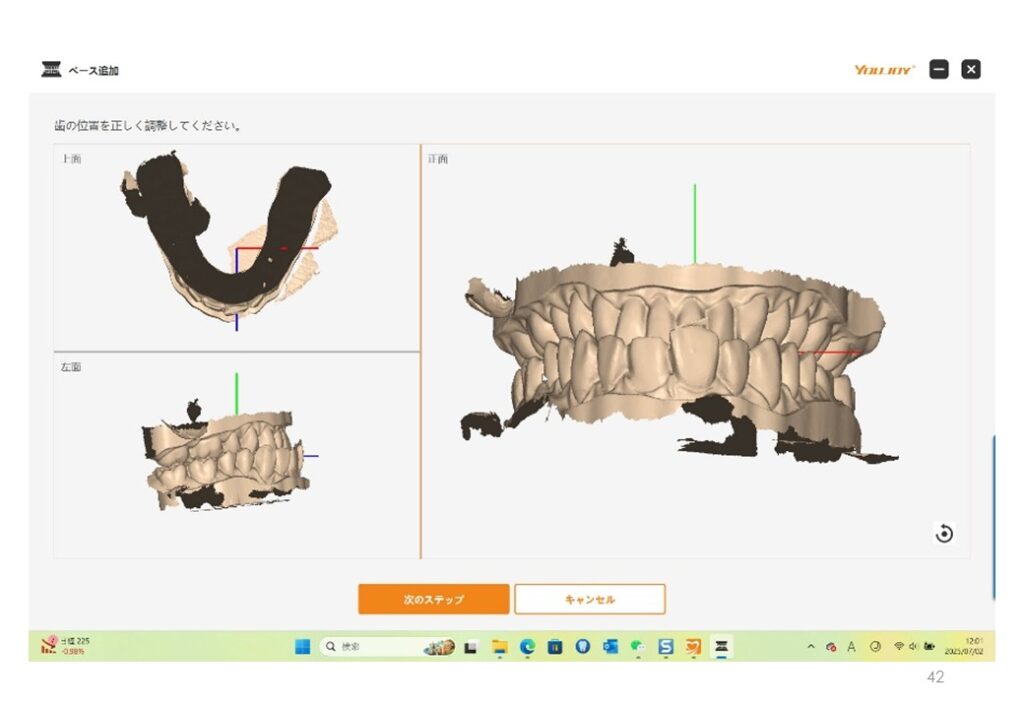Click the キャンセル (Cancel) button
This screenshot has height=709, width=1024.
click(x=589, y=599)
